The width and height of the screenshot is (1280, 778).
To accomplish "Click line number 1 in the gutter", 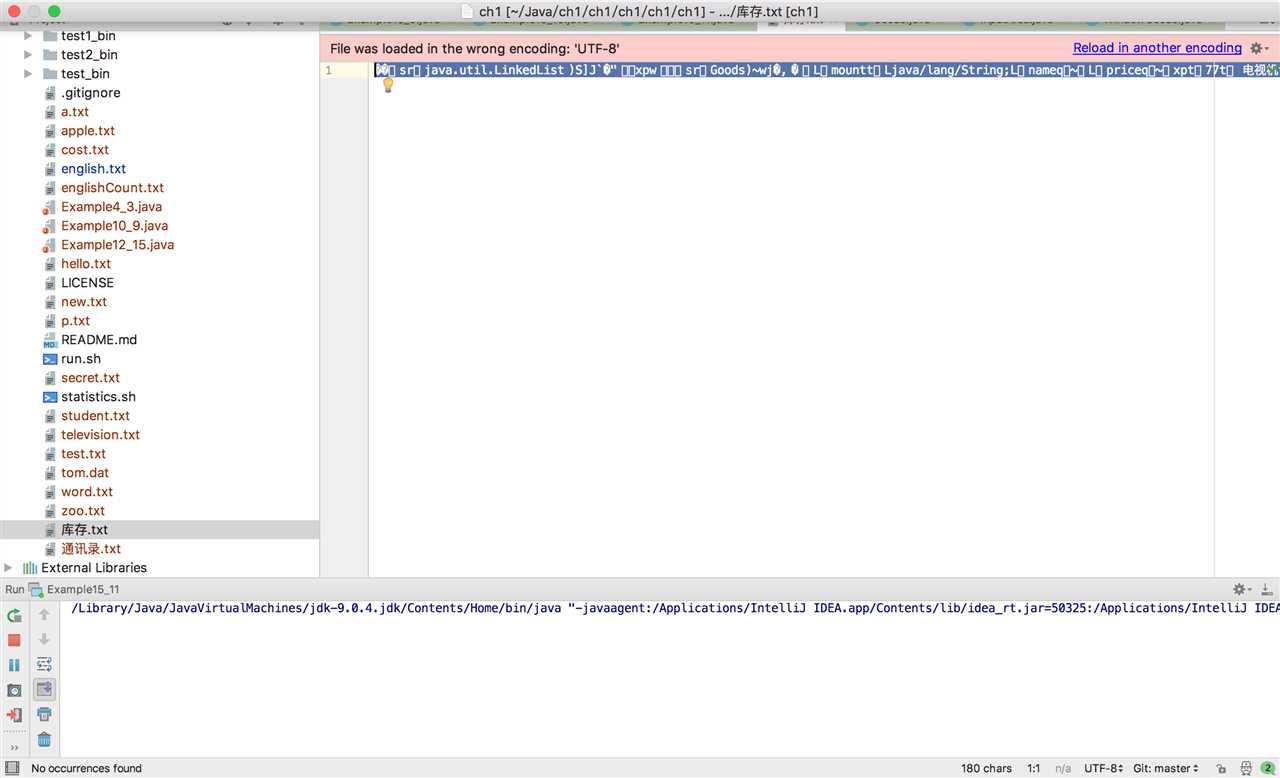I will pos(328,70).
